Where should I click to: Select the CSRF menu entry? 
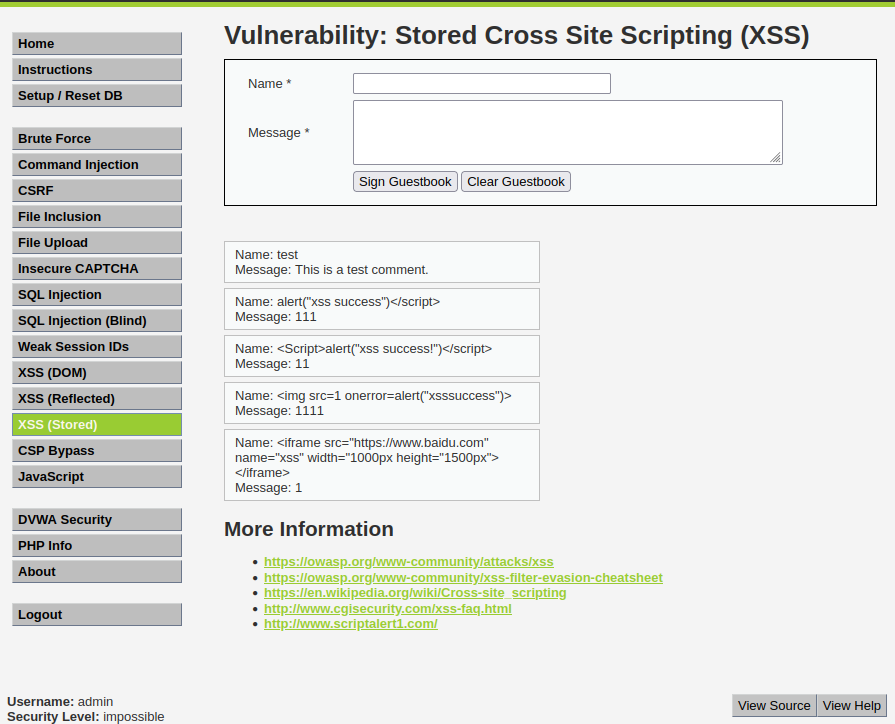coord(97,191)
